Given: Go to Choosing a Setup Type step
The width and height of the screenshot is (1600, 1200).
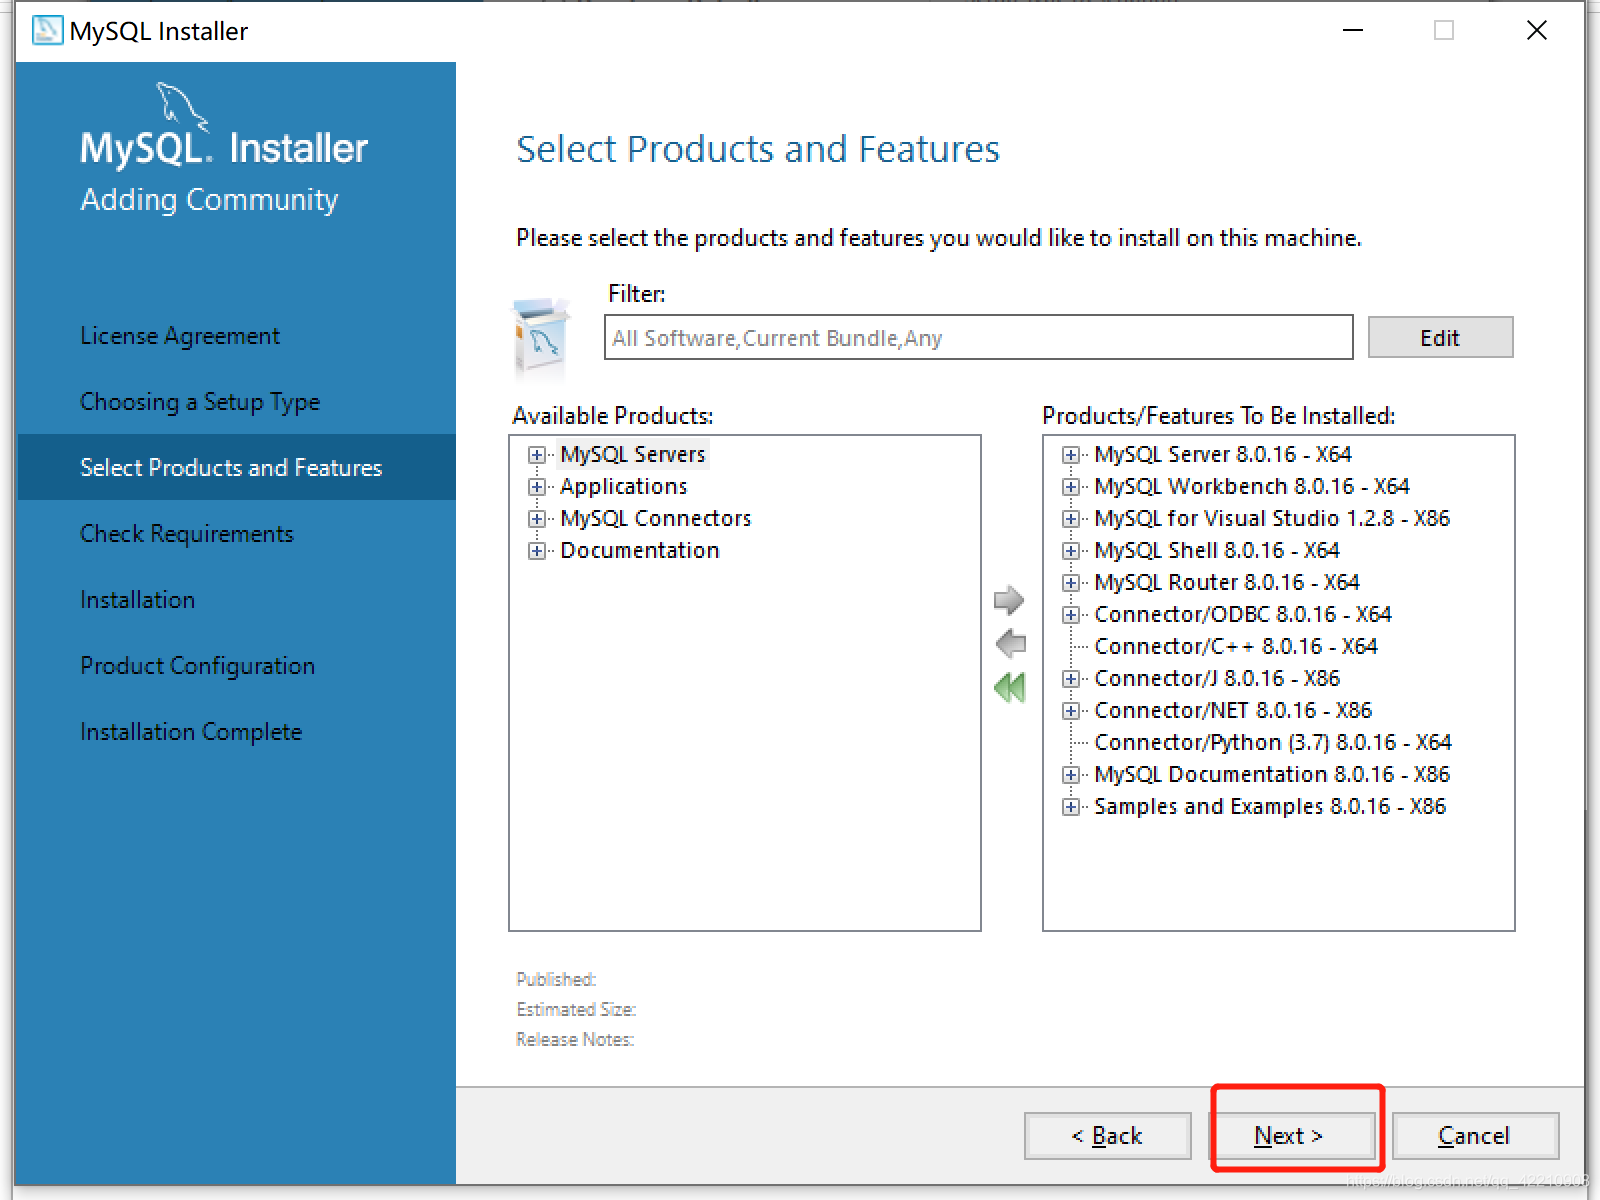Looking at the screenshot, I should (x=200, y=401).
